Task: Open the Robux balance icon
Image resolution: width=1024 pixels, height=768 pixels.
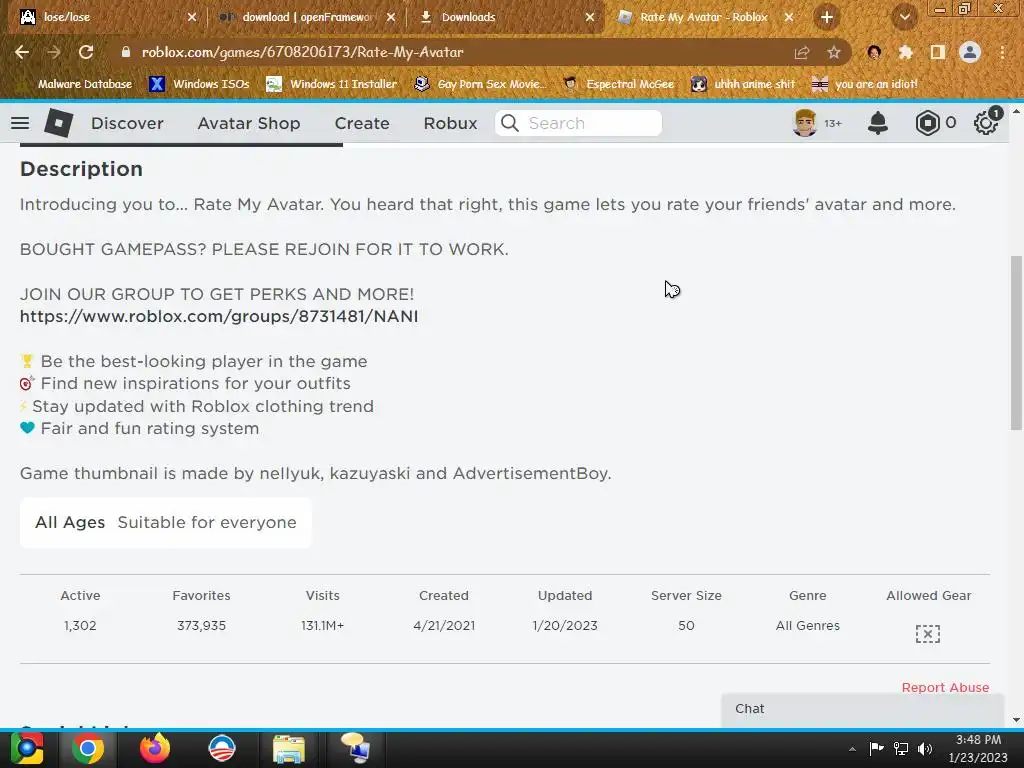Action: (927, 123)
